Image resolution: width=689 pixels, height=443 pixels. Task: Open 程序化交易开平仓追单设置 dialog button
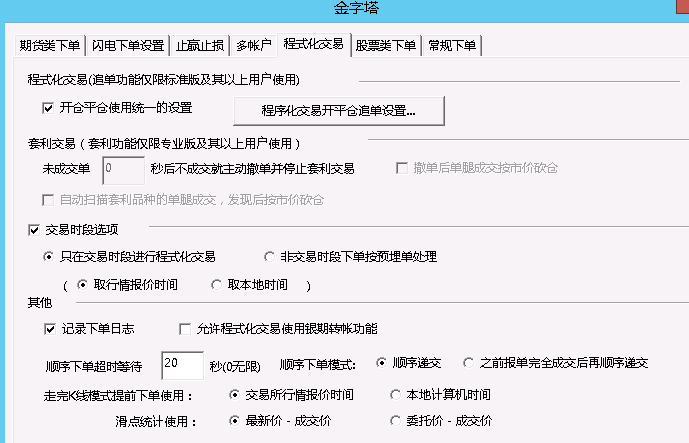[x=339, y=111]
